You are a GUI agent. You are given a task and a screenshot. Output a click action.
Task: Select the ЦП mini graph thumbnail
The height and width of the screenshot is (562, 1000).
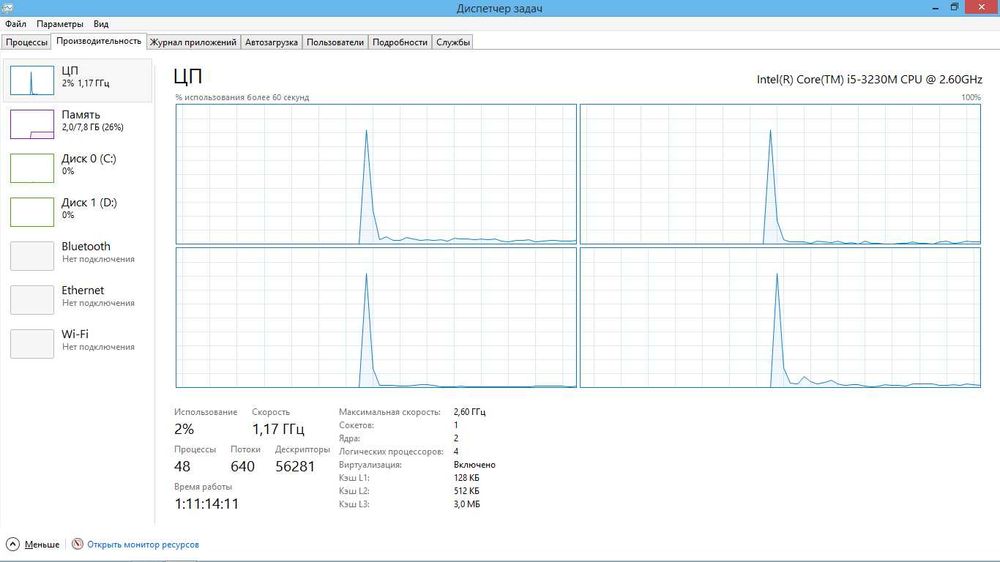(32, 80)
